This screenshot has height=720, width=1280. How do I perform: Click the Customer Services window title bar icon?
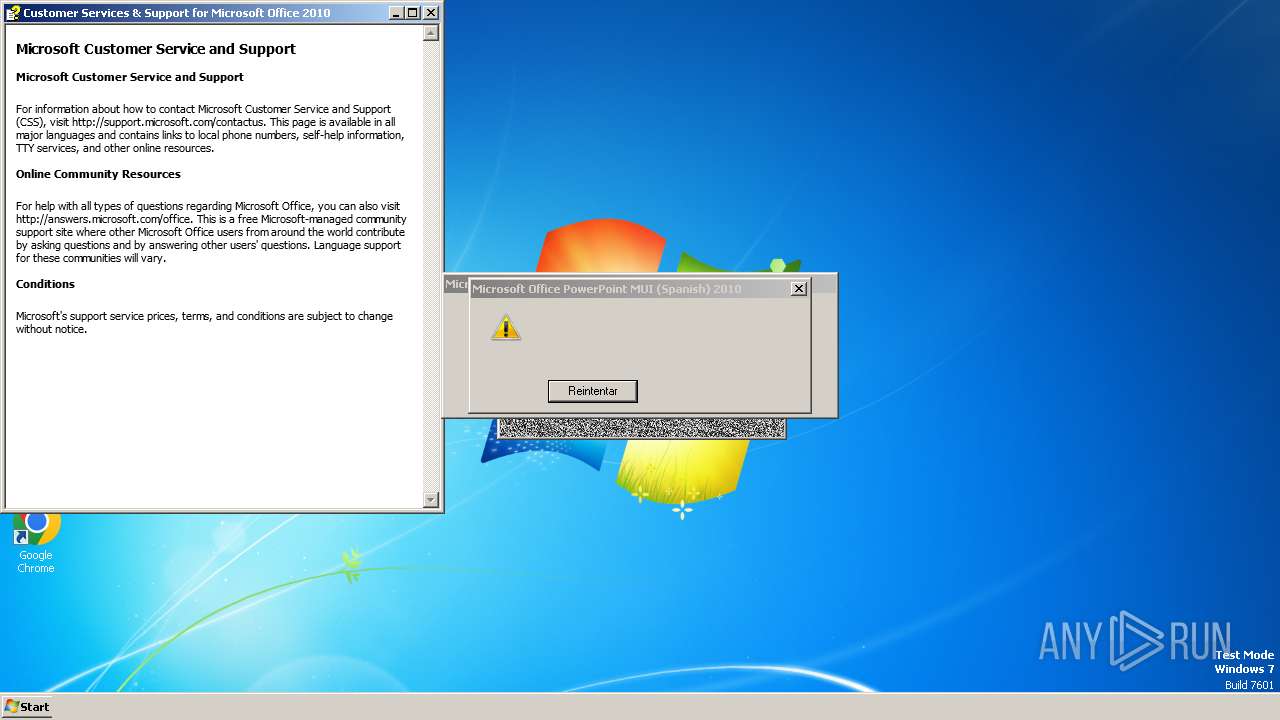[x=13, y=13]
